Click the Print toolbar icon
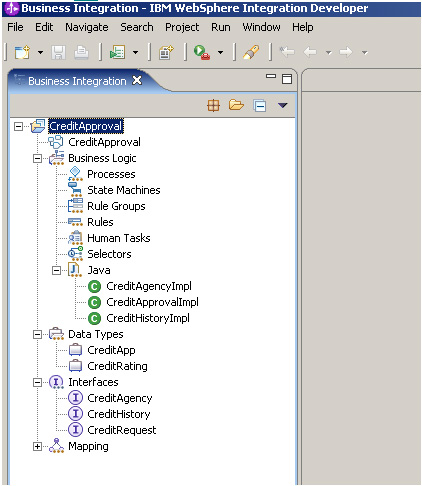The height and width of the screenshot is (486, 422). point(81,52)
